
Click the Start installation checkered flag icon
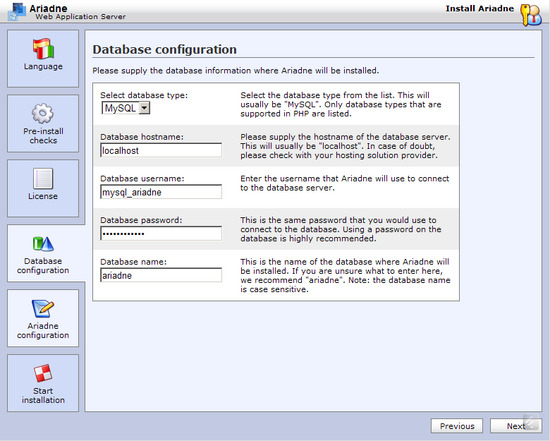[x=43, y=373]
